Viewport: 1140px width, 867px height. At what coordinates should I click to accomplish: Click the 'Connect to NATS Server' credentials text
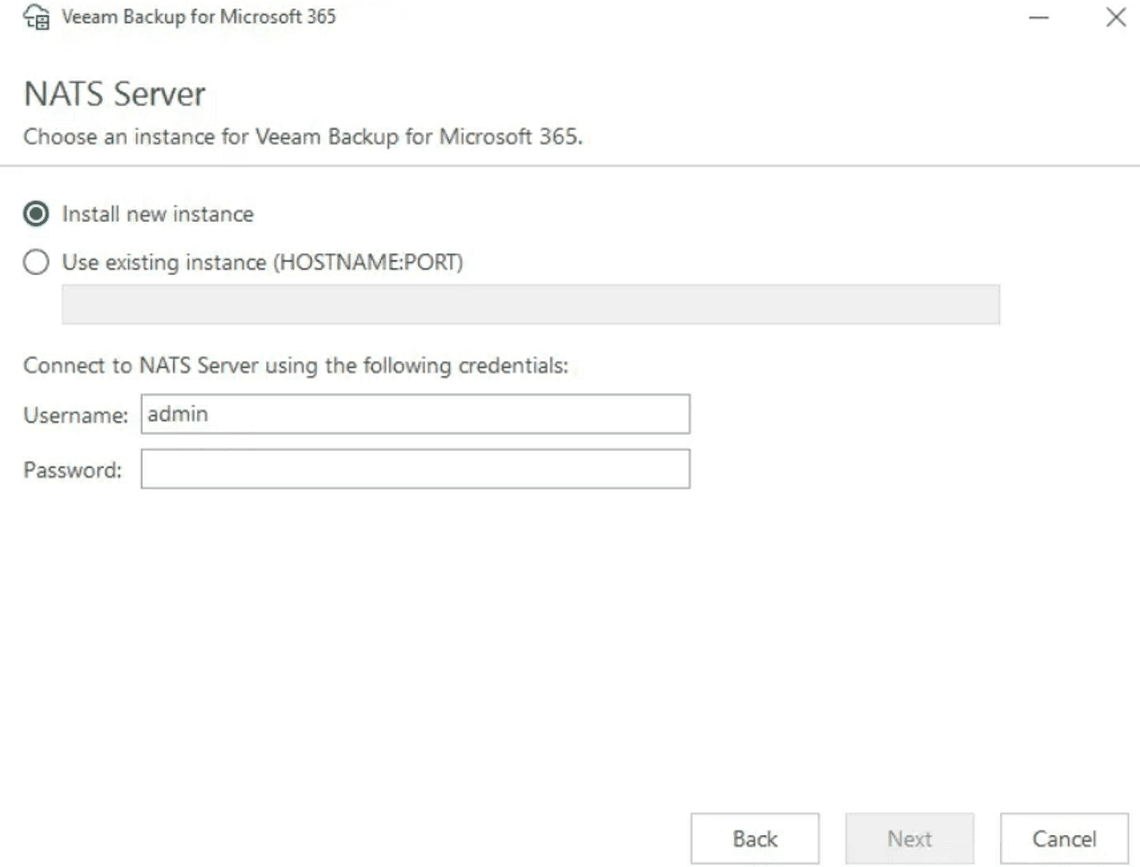point(295,366)
